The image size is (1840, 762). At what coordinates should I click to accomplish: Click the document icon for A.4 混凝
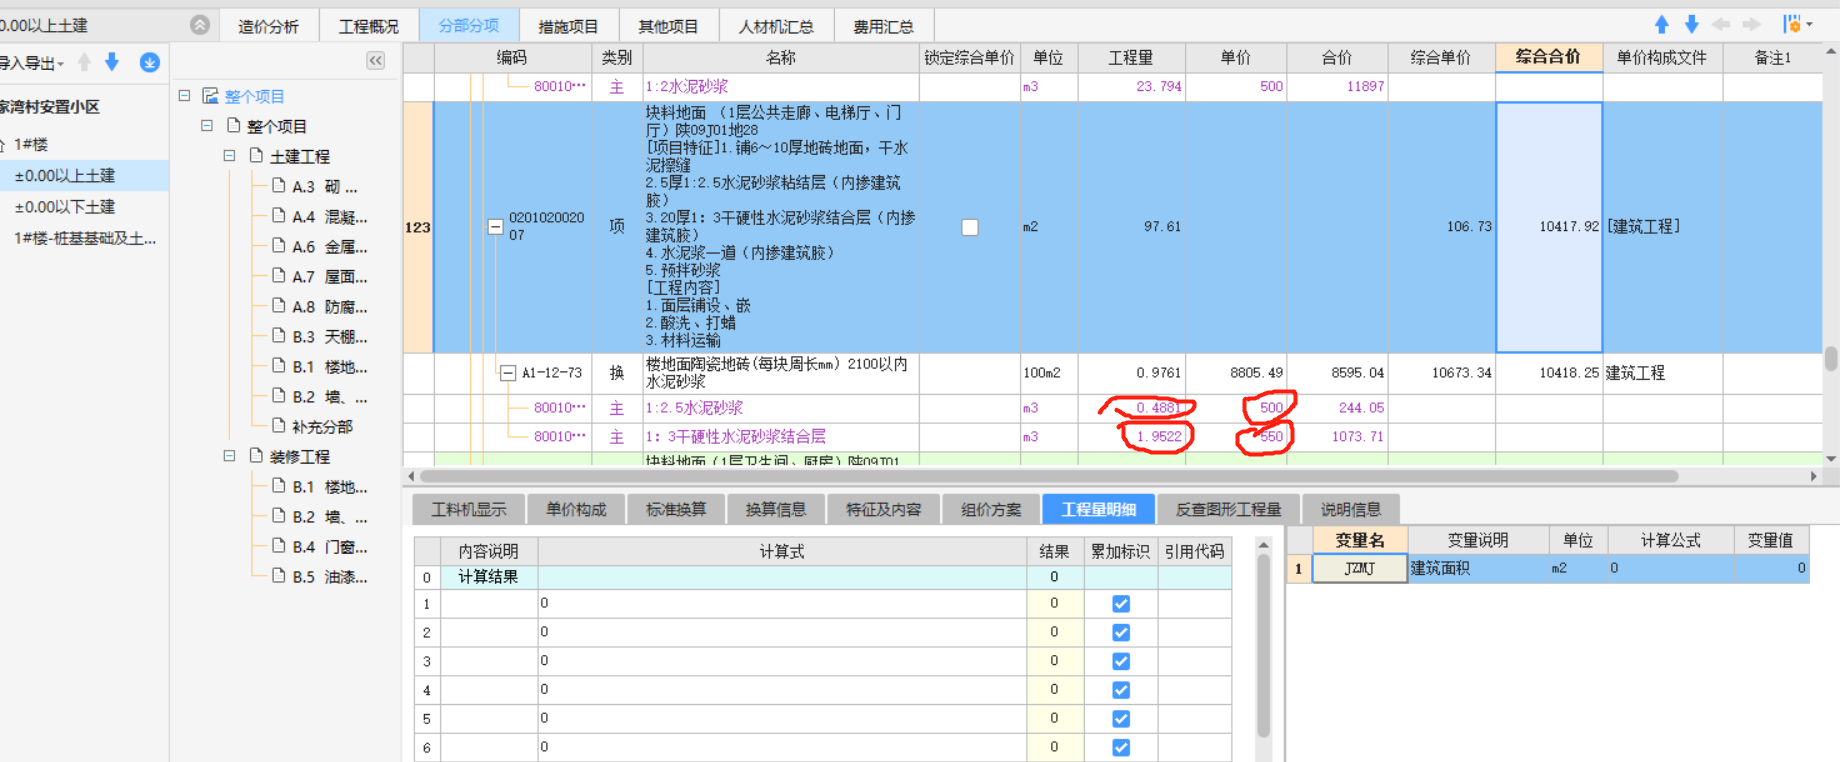[279, 216]
